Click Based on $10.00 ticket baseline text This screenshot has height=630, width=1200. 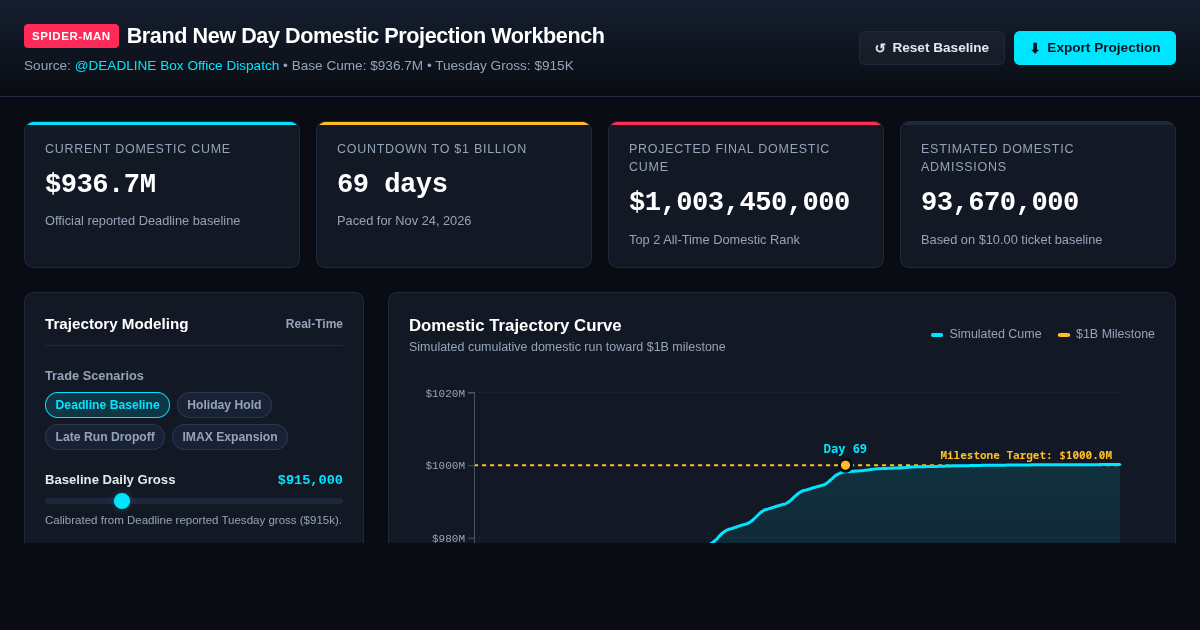[1011, 240]
